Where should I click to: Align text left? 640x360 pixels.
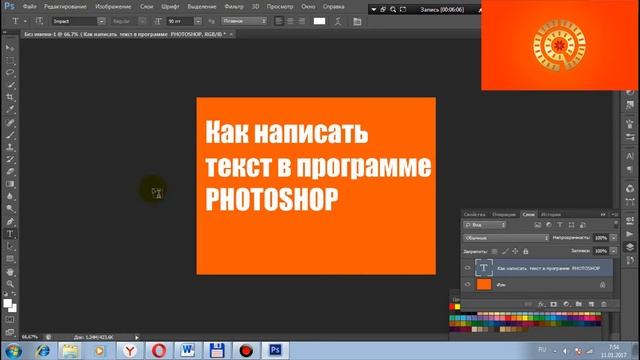(x=279, y=21)
